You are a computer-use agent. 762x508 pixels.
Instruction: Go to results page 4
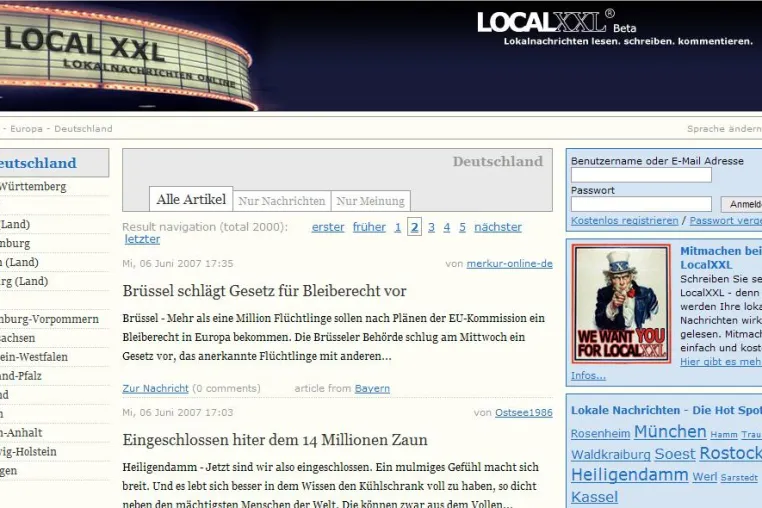[447, 227]
